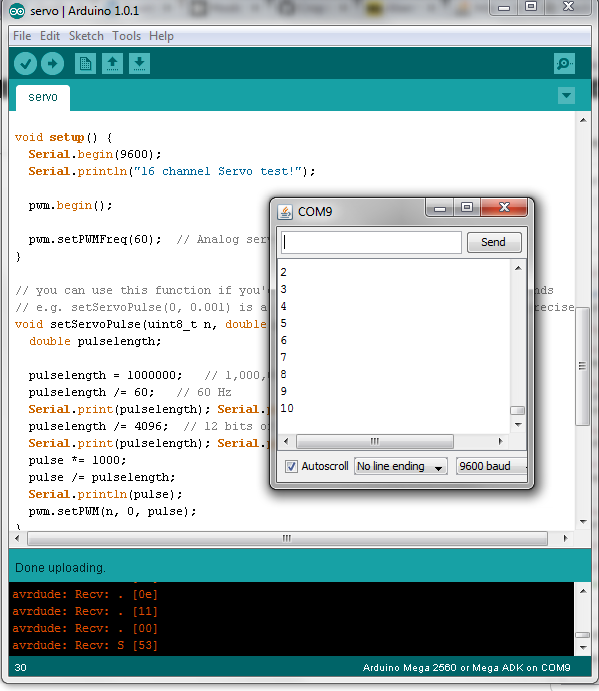Open the No line ending dropdown
This screenshot has height=691, width=599.
[401, 466]
